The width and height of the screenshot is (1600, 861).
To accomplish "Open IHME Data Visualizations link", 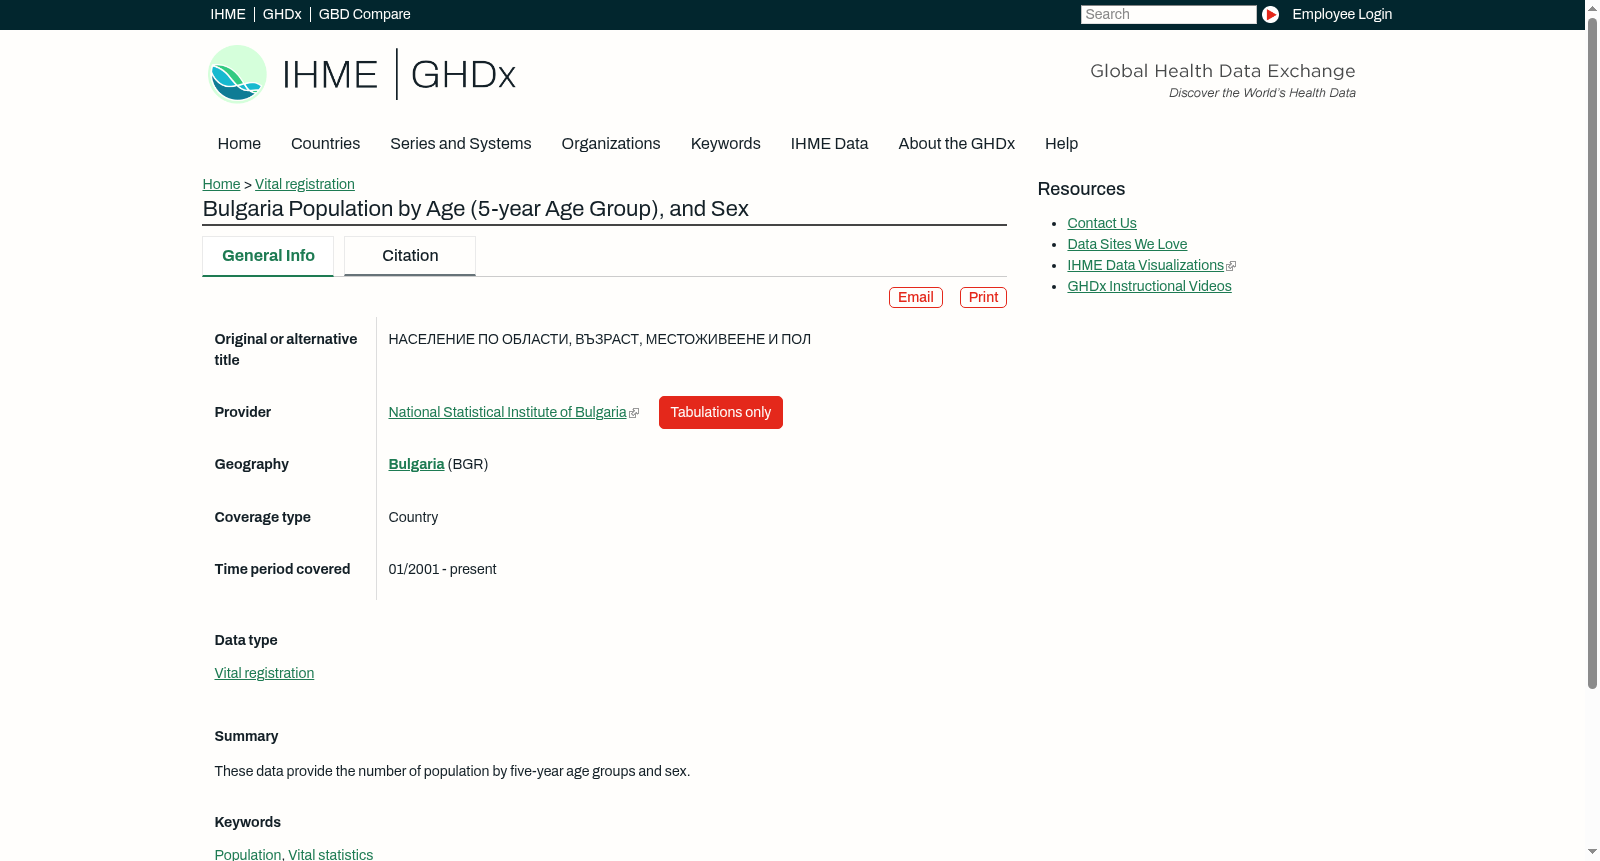I will [1145, 265].
